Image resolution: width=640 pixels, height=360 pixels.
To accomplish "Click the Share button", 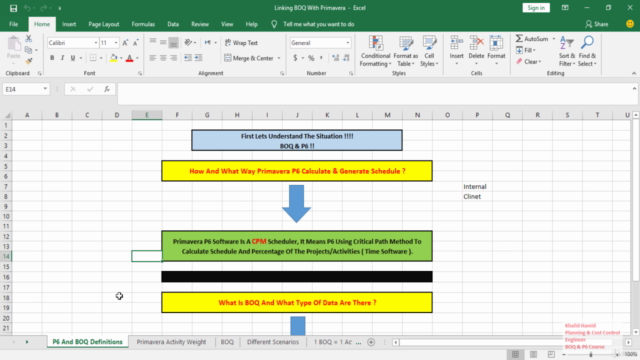I will pos(597,24).
